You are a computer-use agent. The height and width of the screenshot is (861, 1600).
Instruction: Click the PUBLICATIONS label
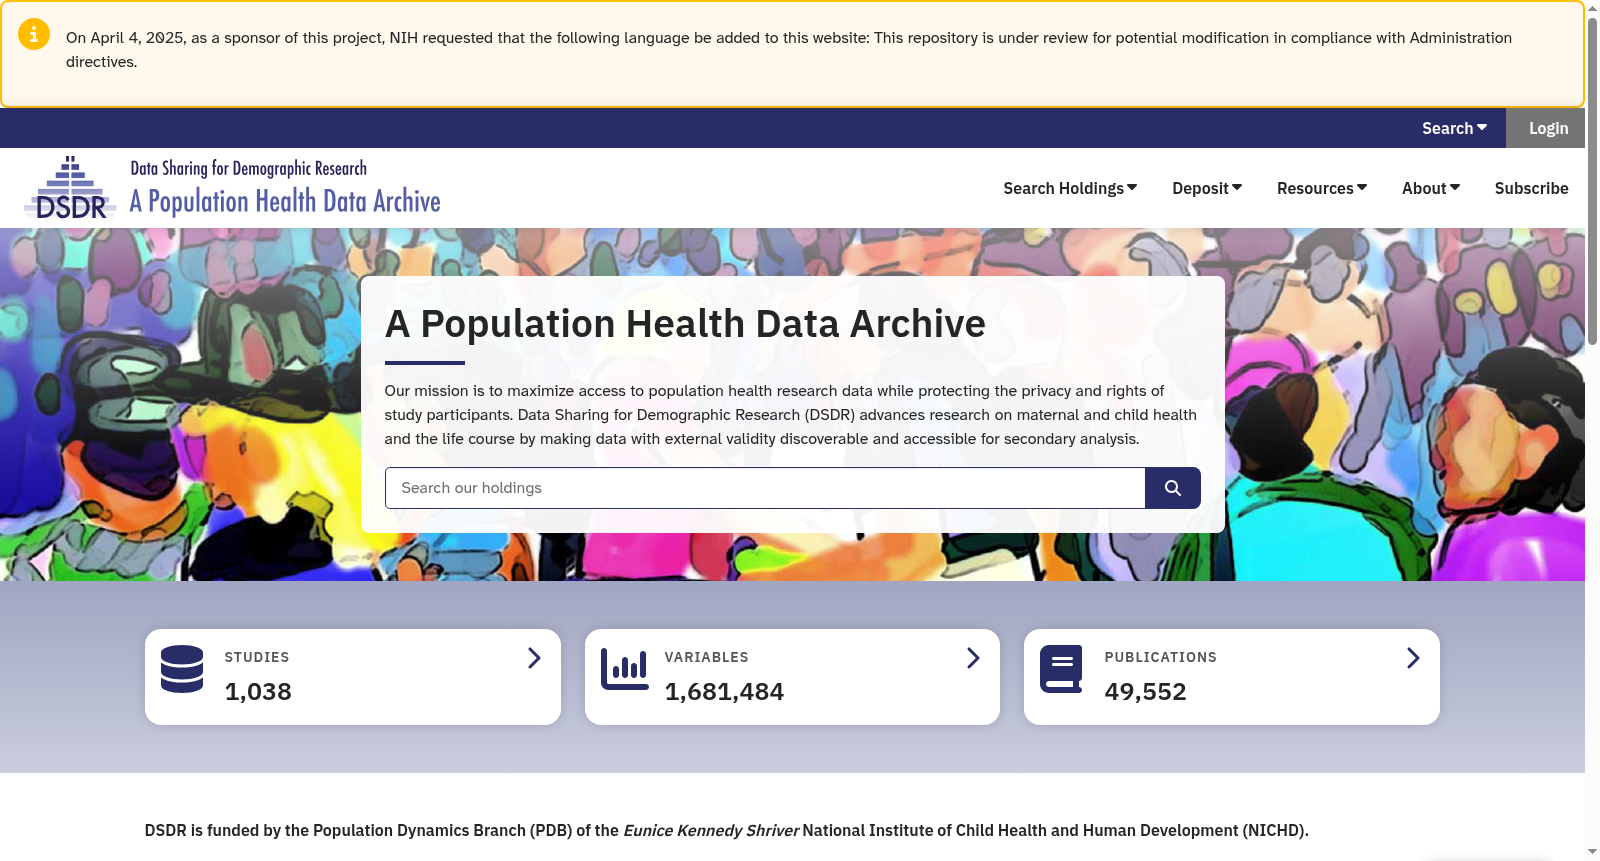(x=1160, y=657)
